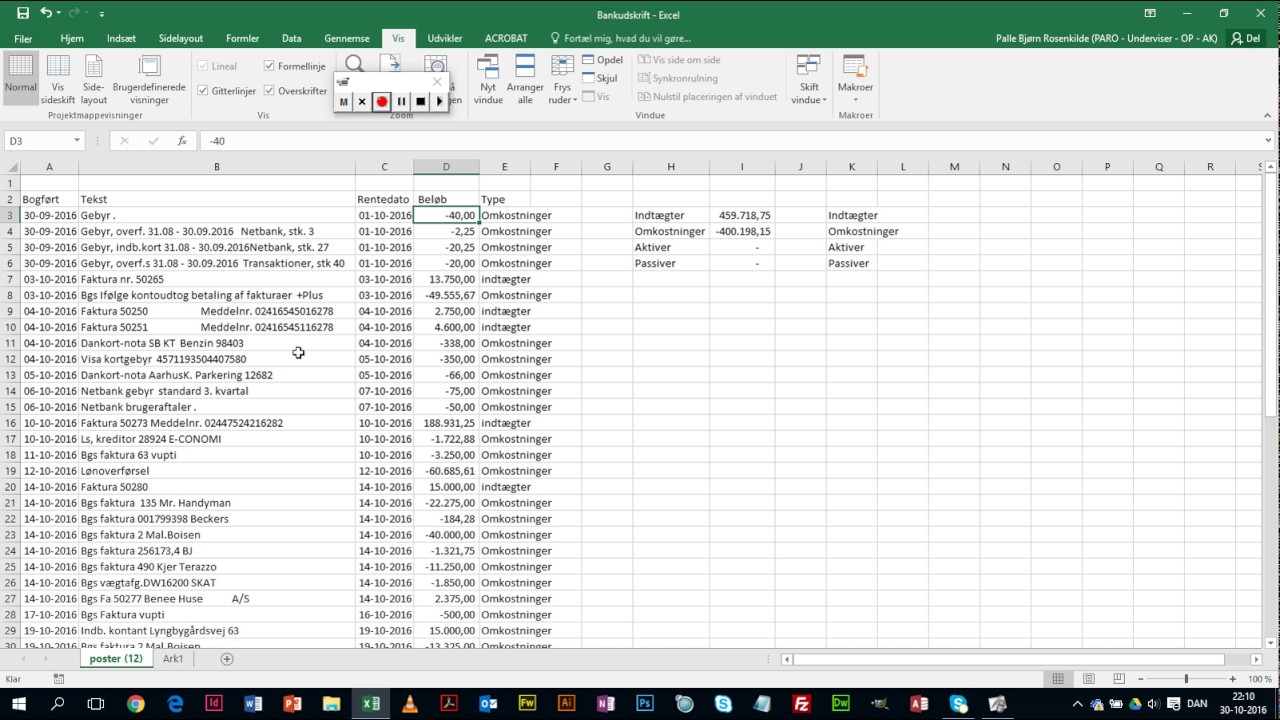The image size is (1280, 720).
Task: Click Normal view icon in status bar
Action: click(x=1058, y=679)
